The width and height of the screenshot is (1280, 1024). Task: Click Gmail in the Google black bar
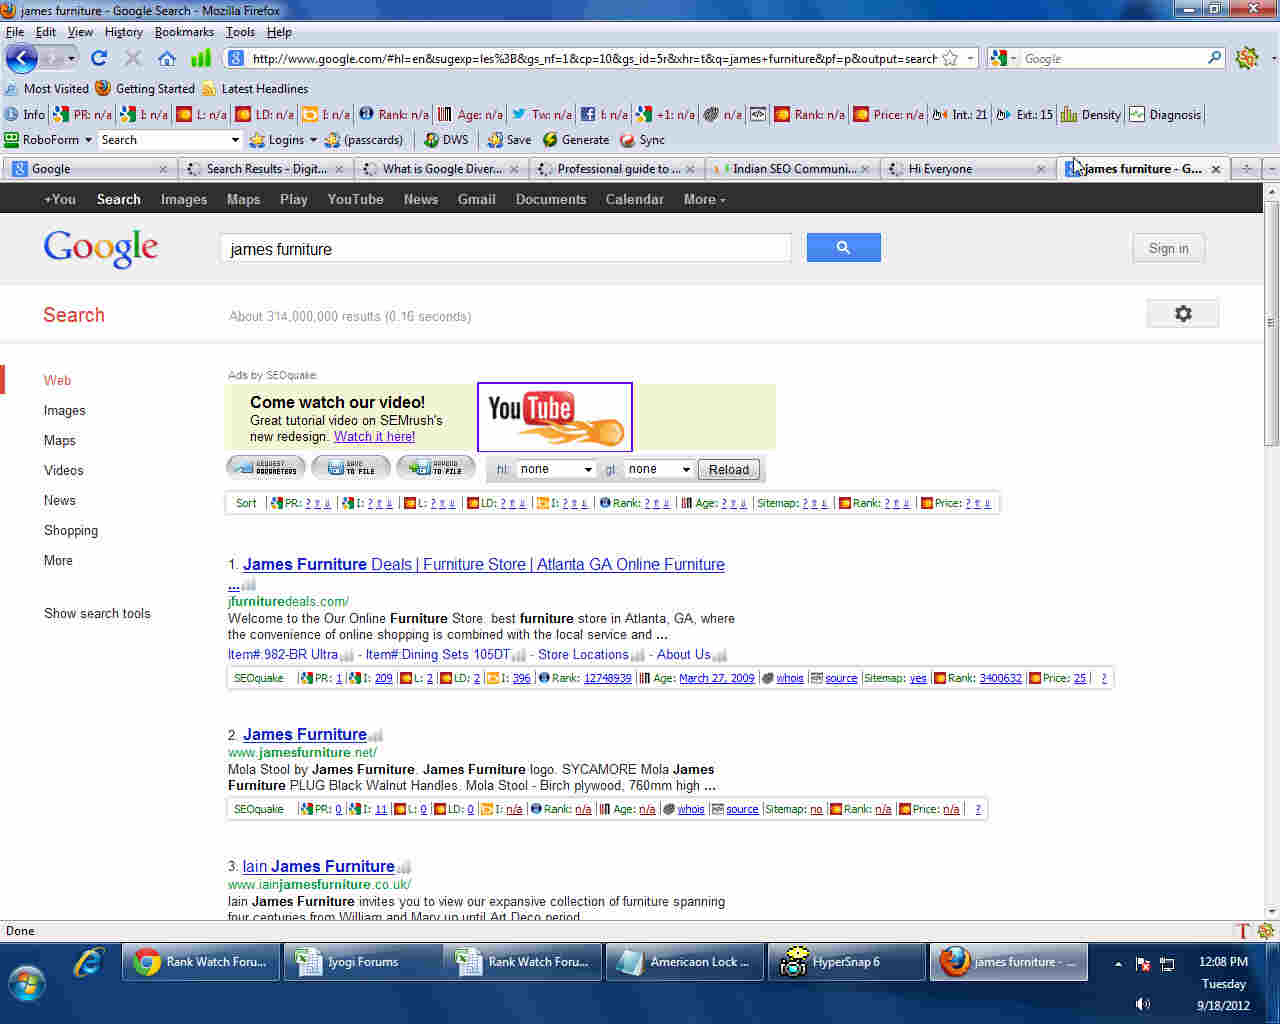click(x=476, y=199)
